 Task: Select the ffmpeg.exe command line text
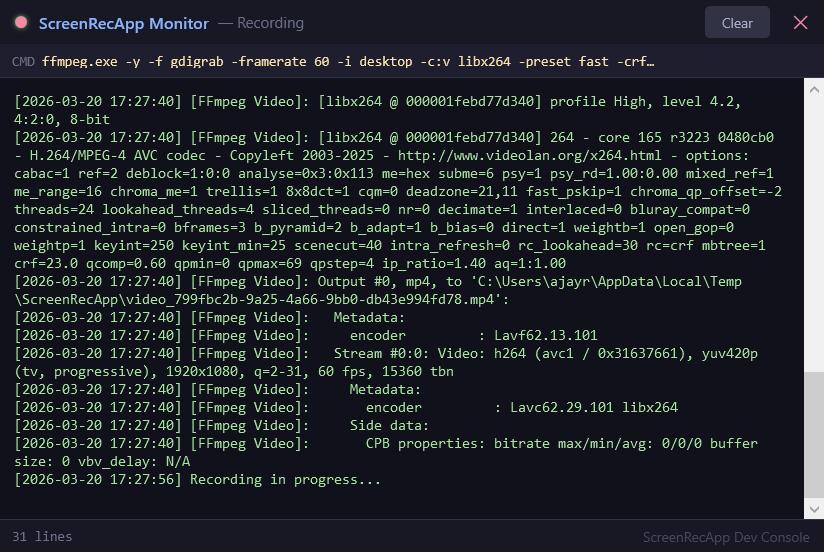pos(348,62)
